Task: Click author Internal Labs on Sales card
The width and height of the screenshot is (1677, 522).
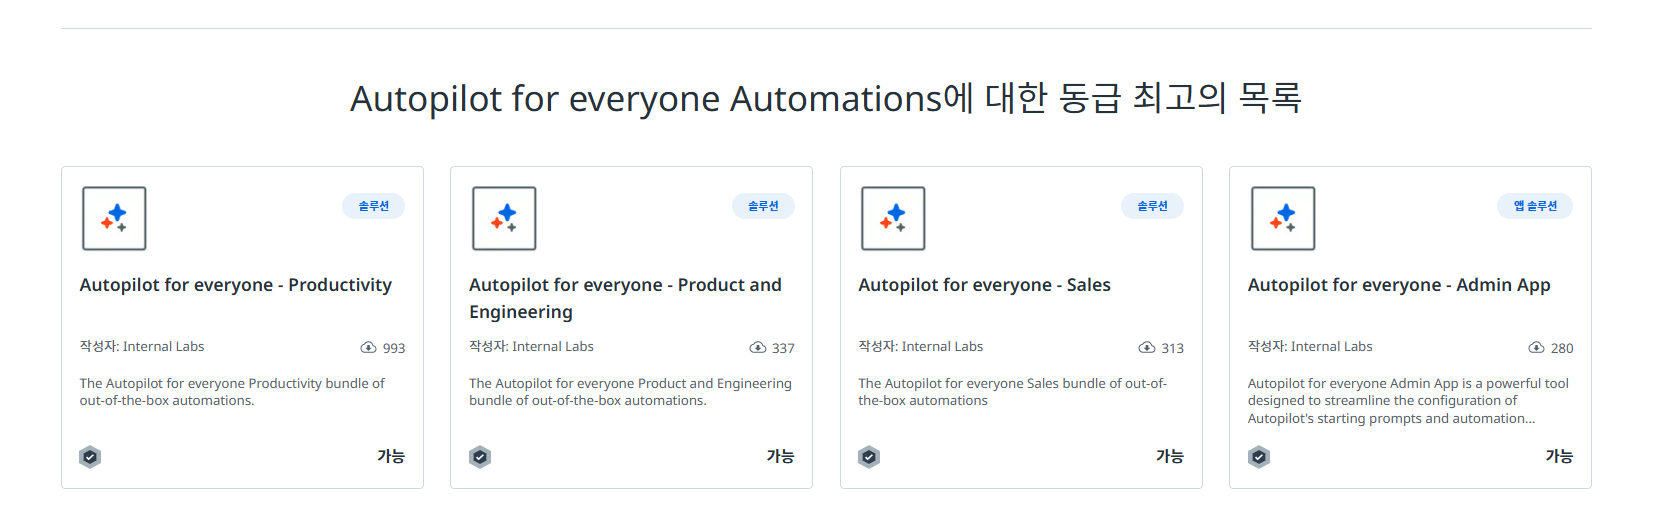Action: 942,347
